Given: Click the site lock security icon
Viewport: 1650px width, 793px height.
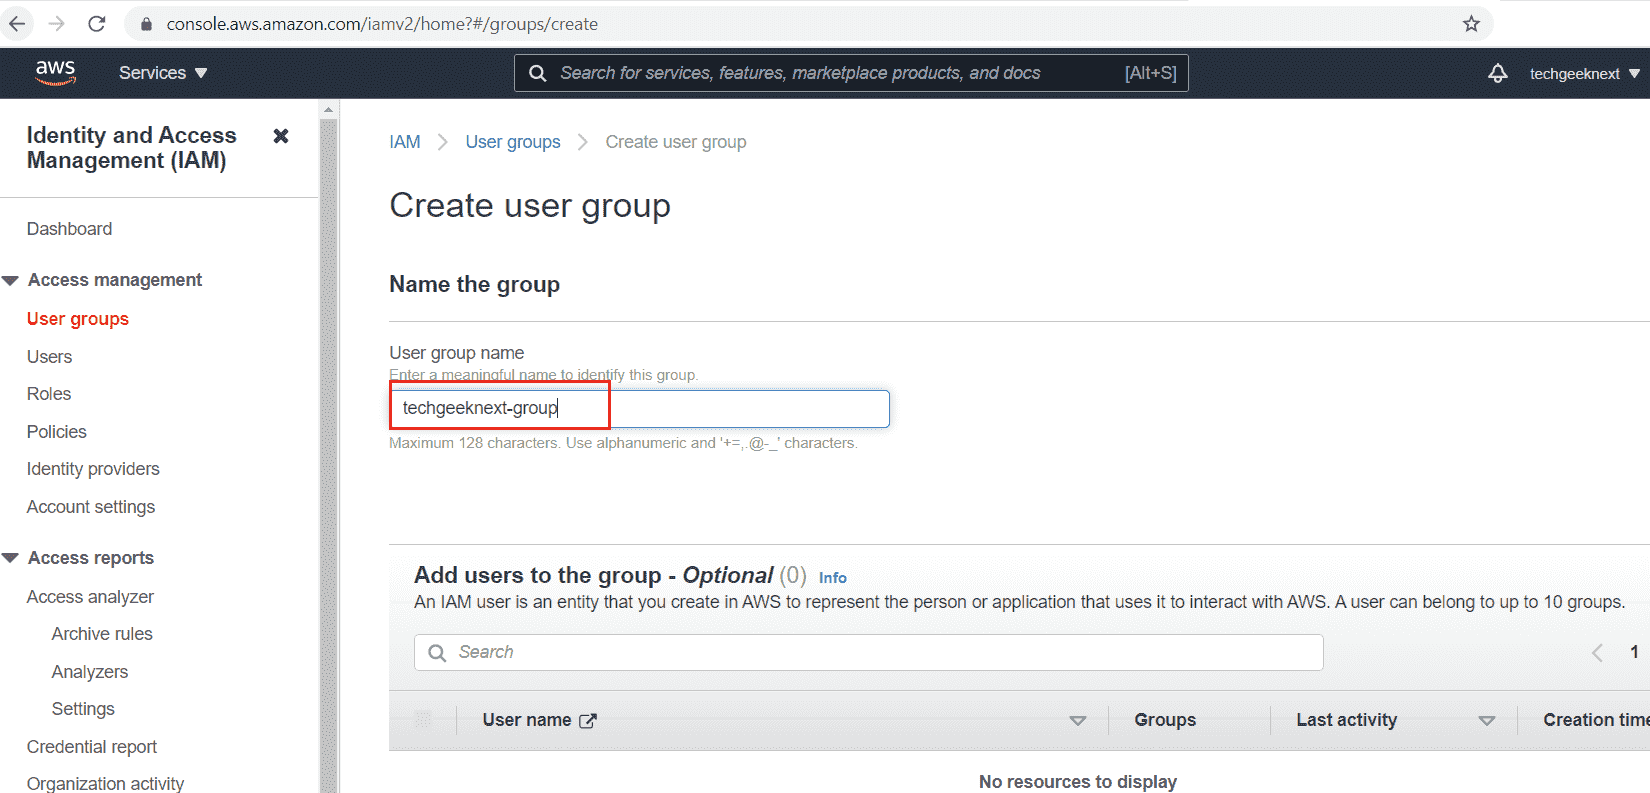Looking at the screenshot, I should (146, 24).
